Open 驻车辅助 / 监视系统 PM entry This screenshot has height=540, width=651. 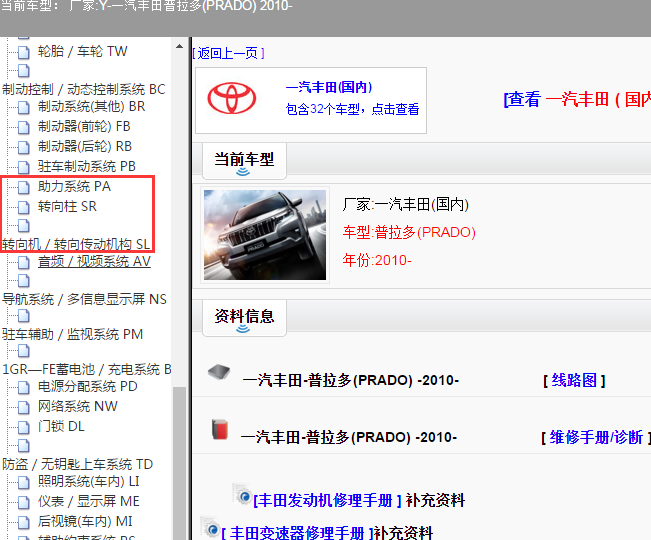(72, 334)
